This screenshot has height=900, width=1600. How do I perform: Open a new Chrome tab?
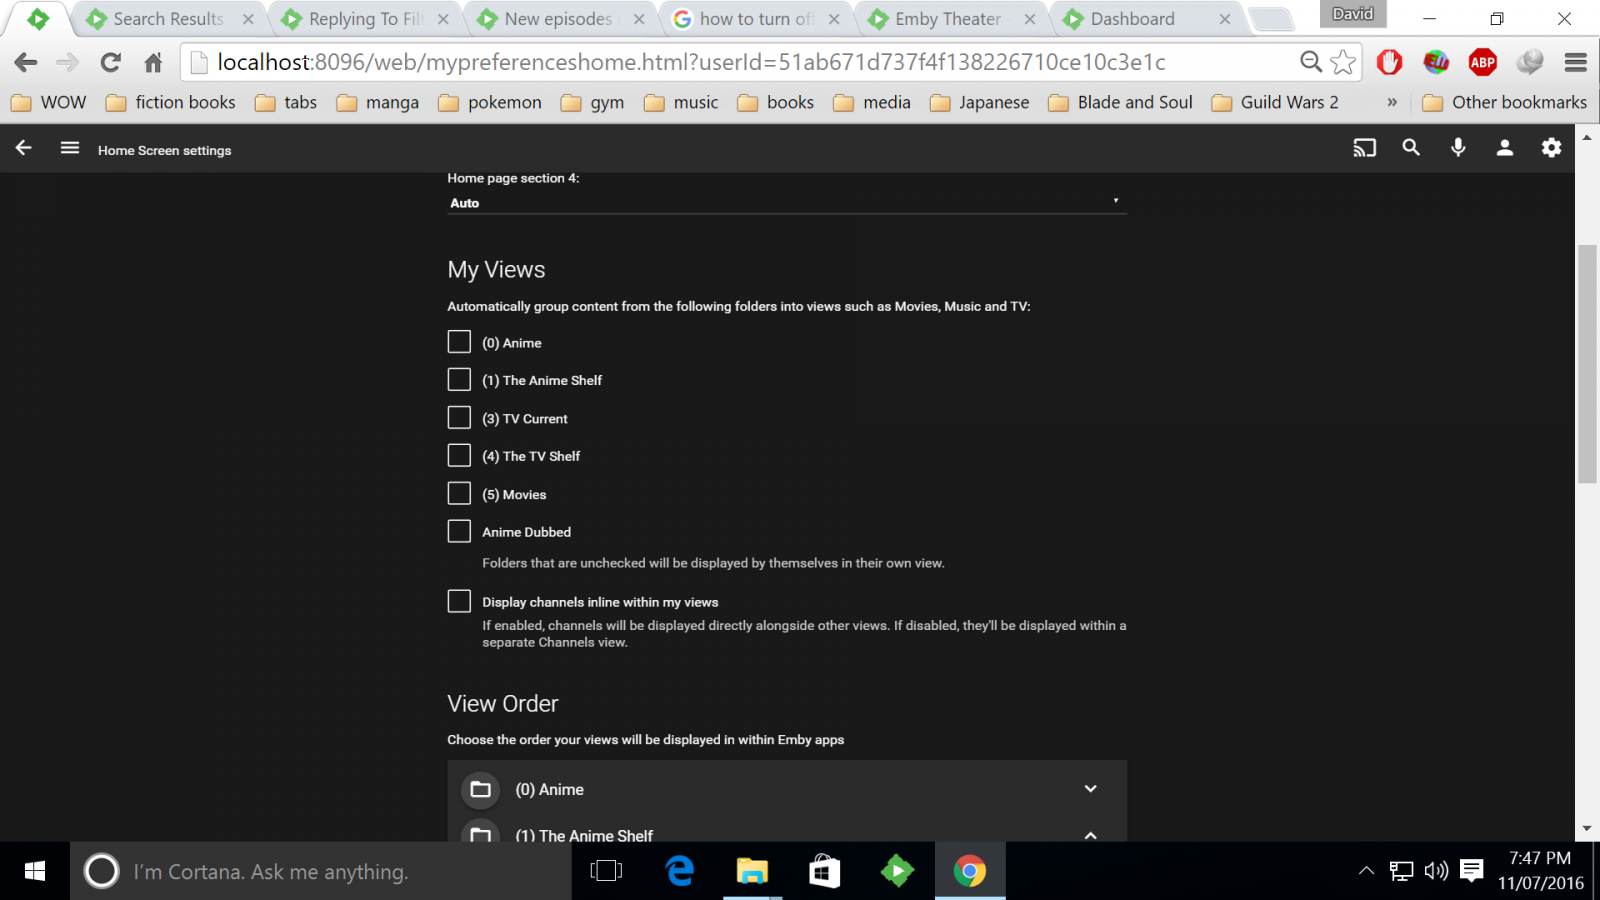click(x=1271, y=19)
